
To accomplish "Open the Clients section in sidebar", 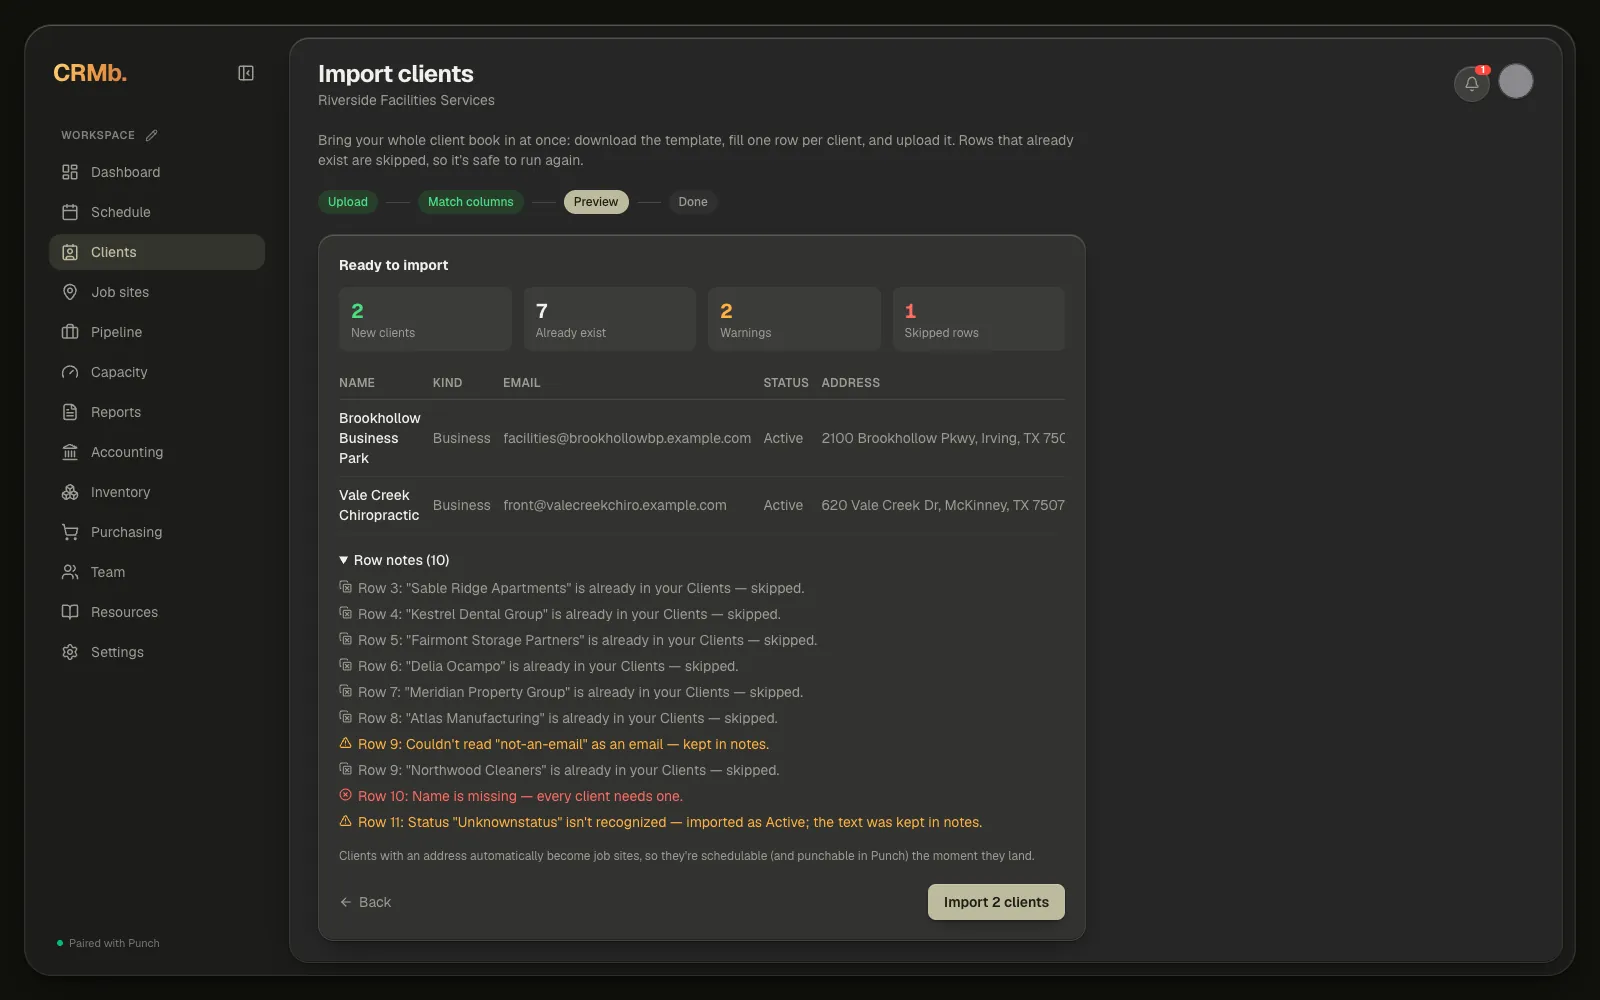I will coord(157,252).
